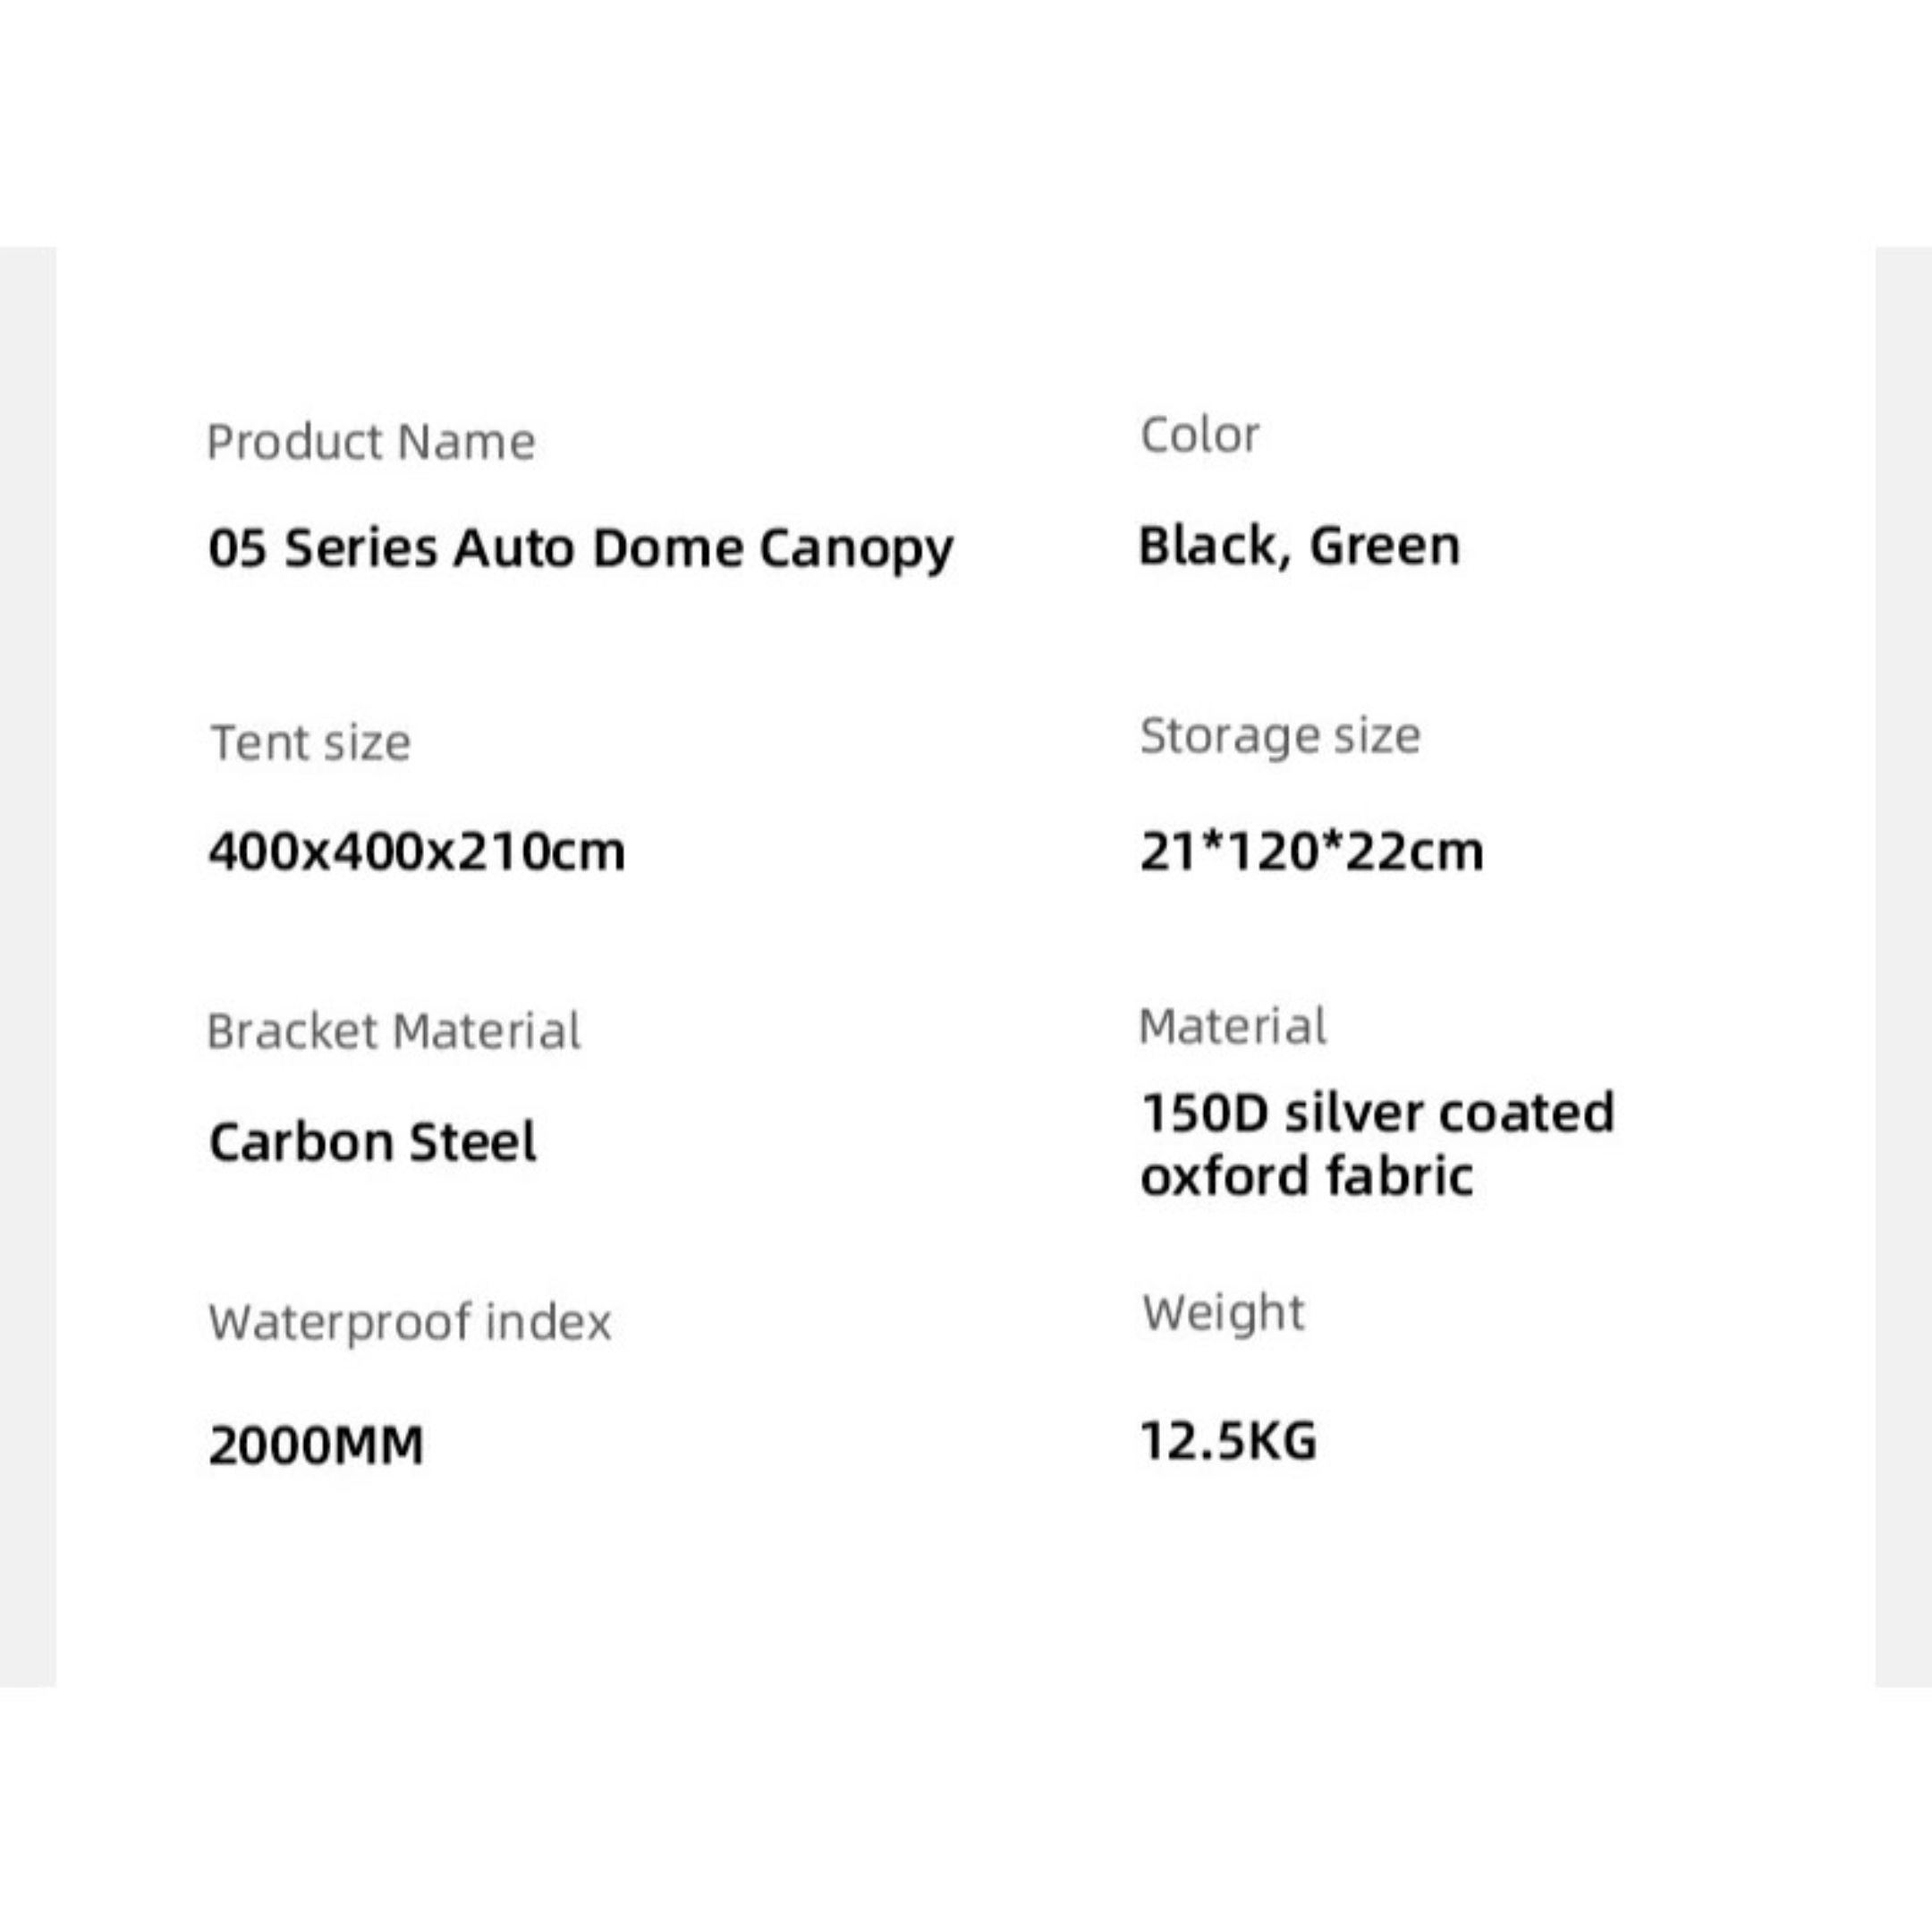Select the word Black in color value

point(1207,546)
